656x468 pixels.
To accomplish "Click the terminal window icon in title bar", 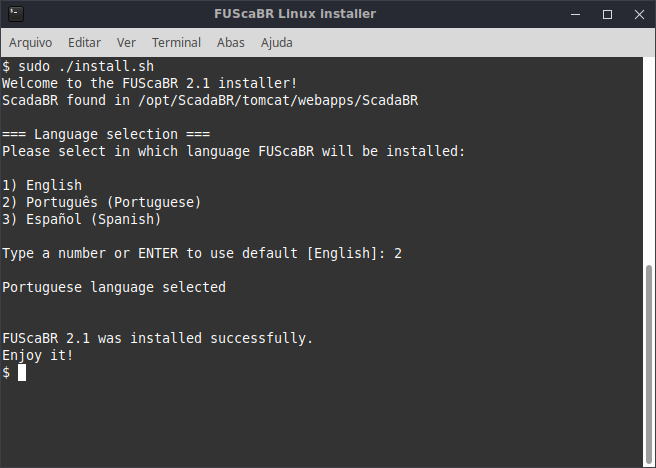I will [x=16, y=14].
